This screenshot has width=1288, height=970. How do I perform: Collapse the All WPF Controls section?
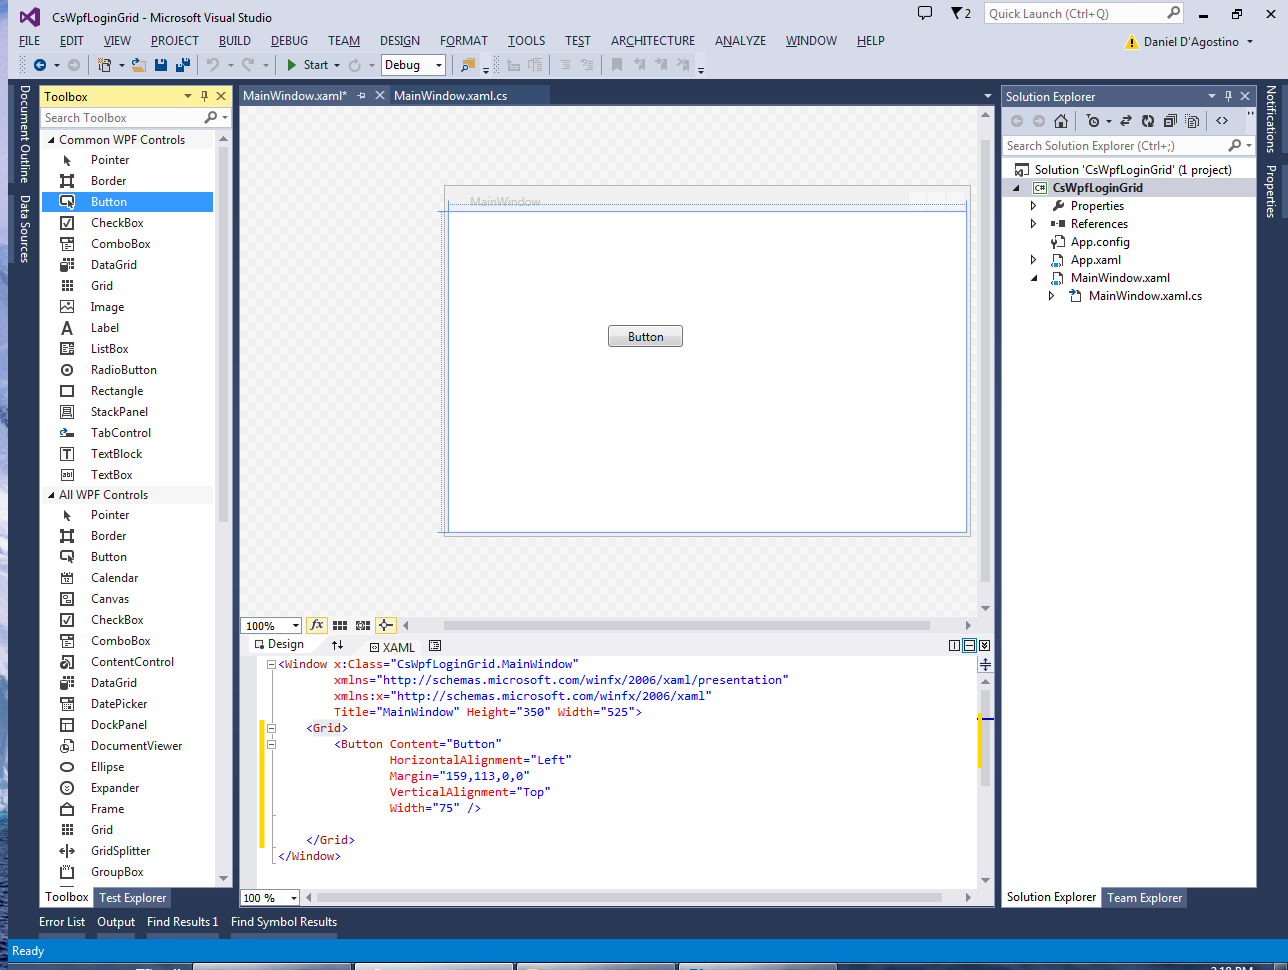coord(51,495)
